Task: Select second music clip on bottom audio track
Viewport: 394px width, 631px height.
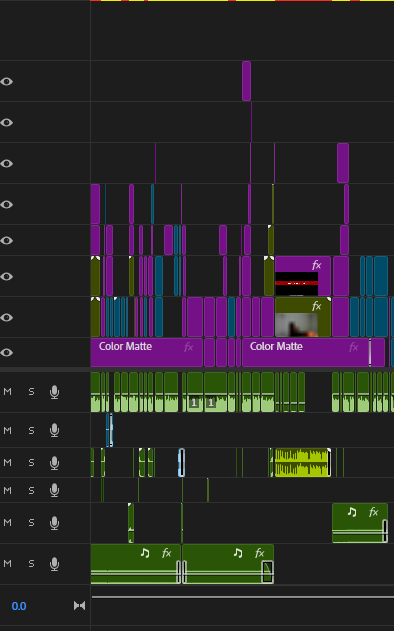Action: 228,564
